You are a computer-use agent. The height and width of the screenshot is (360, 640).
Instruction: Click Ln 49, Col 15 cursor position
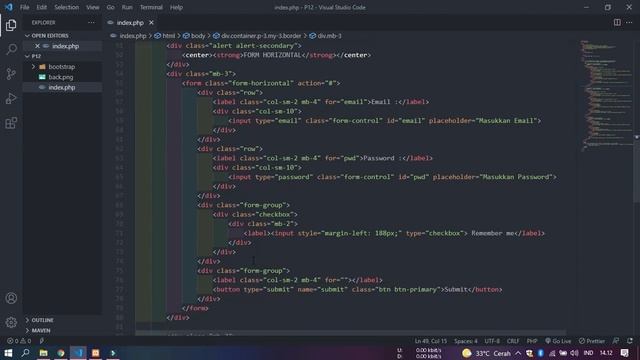431,341
